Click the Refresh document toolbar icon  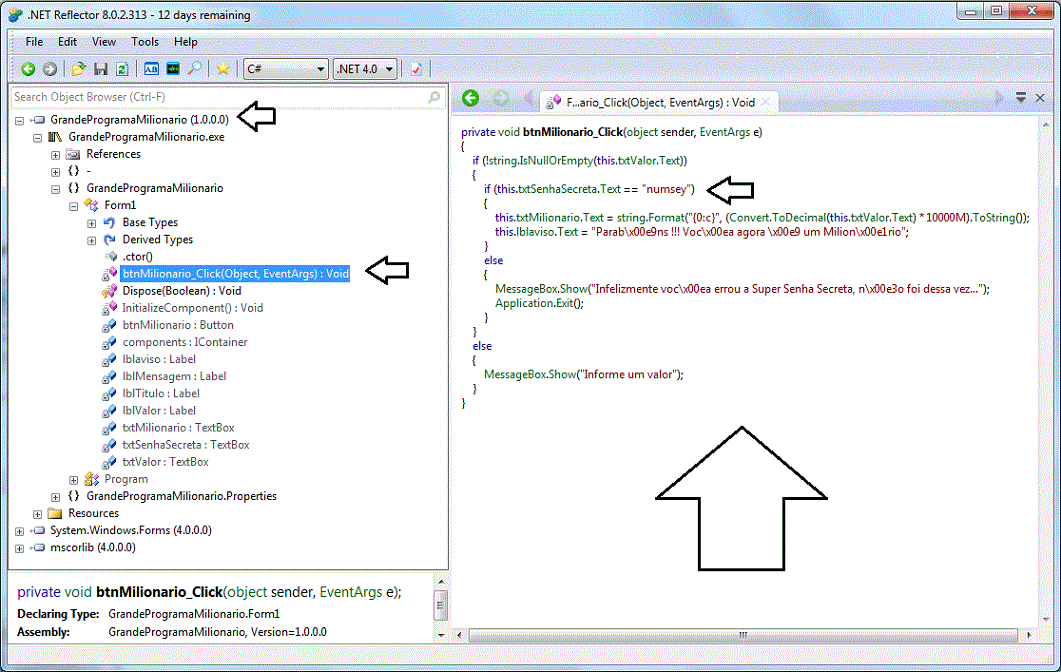pyautogui.click(x=122, y=68)
